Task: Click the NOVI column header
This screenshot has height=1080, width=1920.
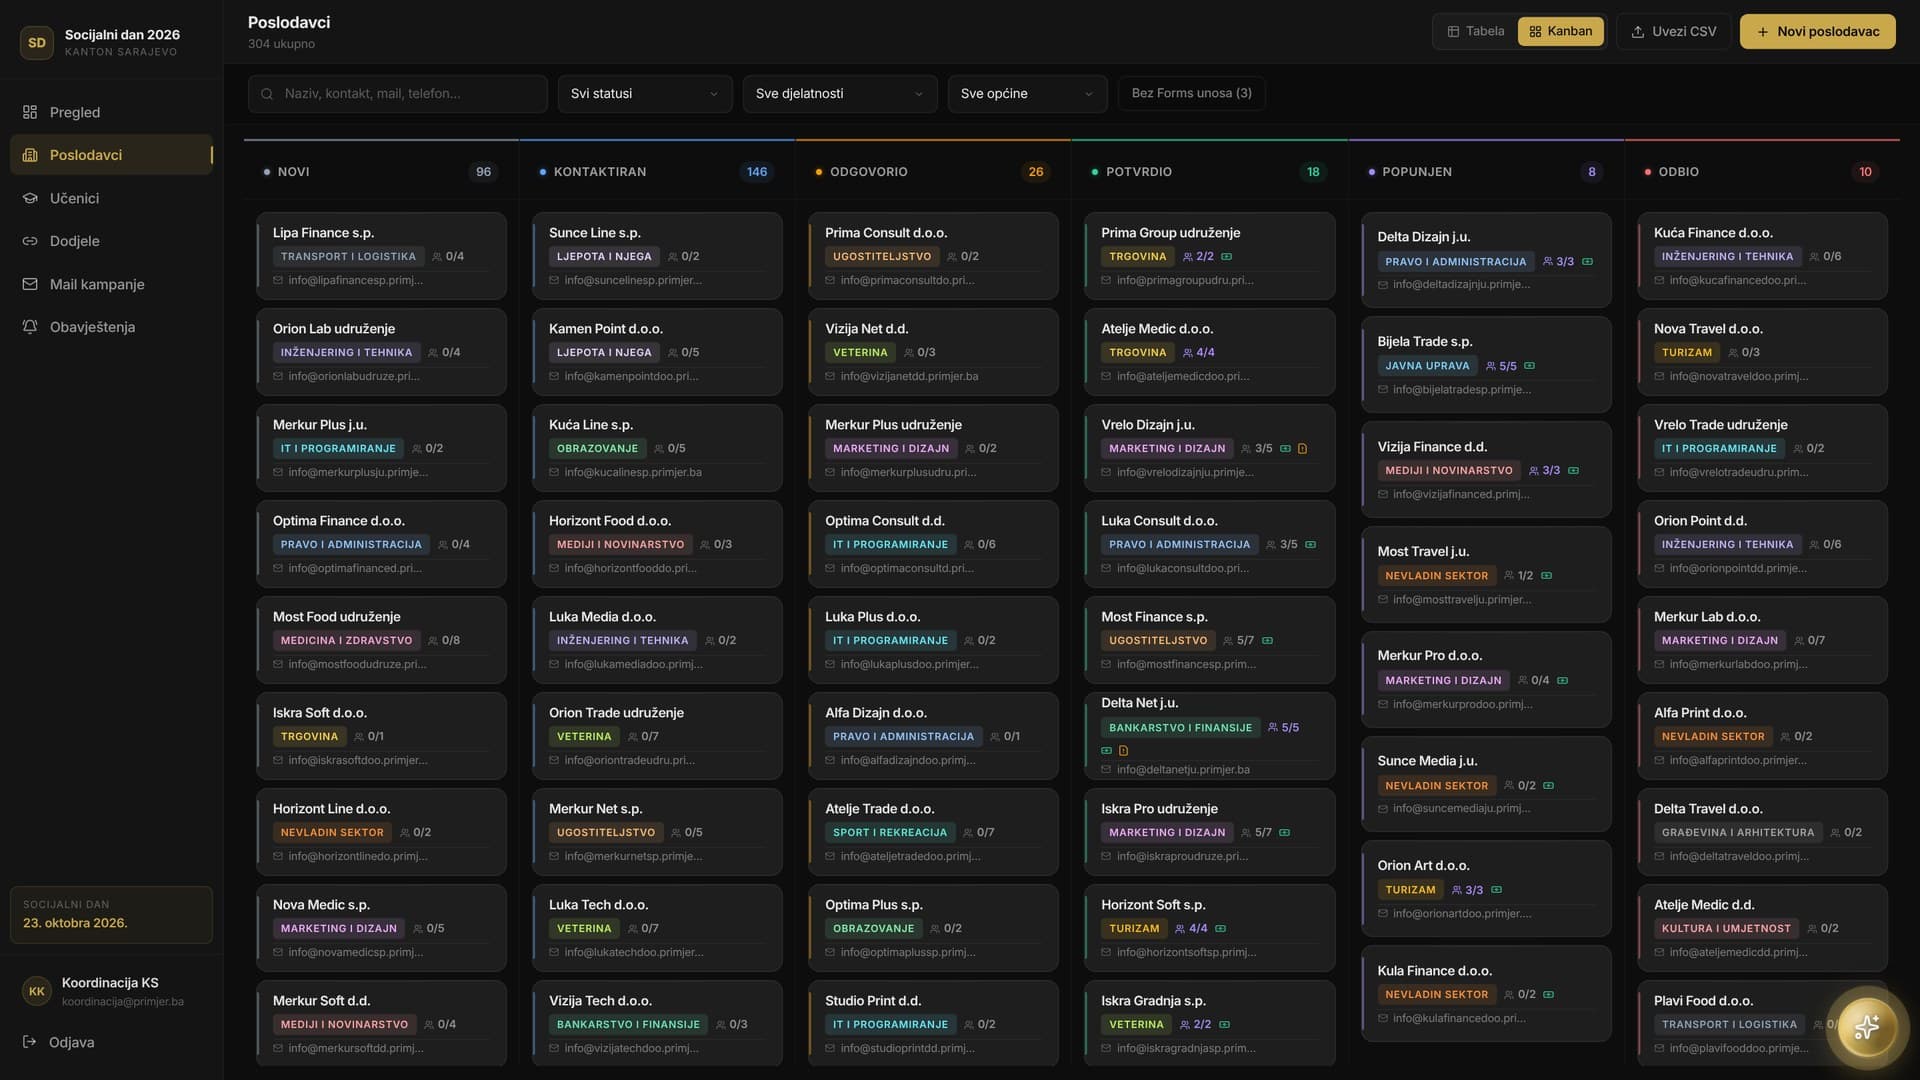Action: click(381, 172)
